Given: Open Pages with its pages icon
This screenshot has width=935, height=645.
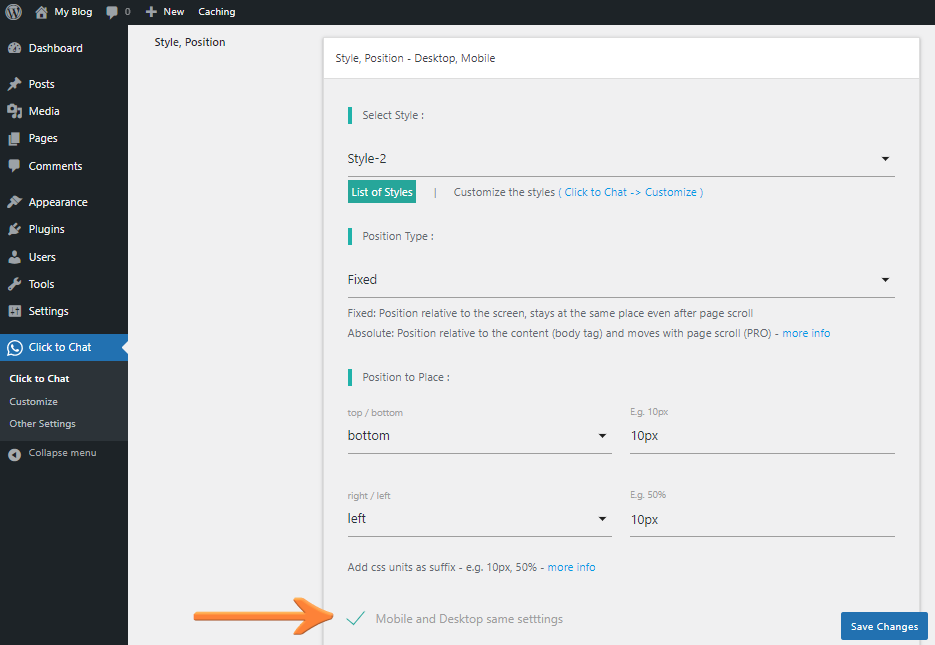Looking at the screenshot, I should coord(15,138).
